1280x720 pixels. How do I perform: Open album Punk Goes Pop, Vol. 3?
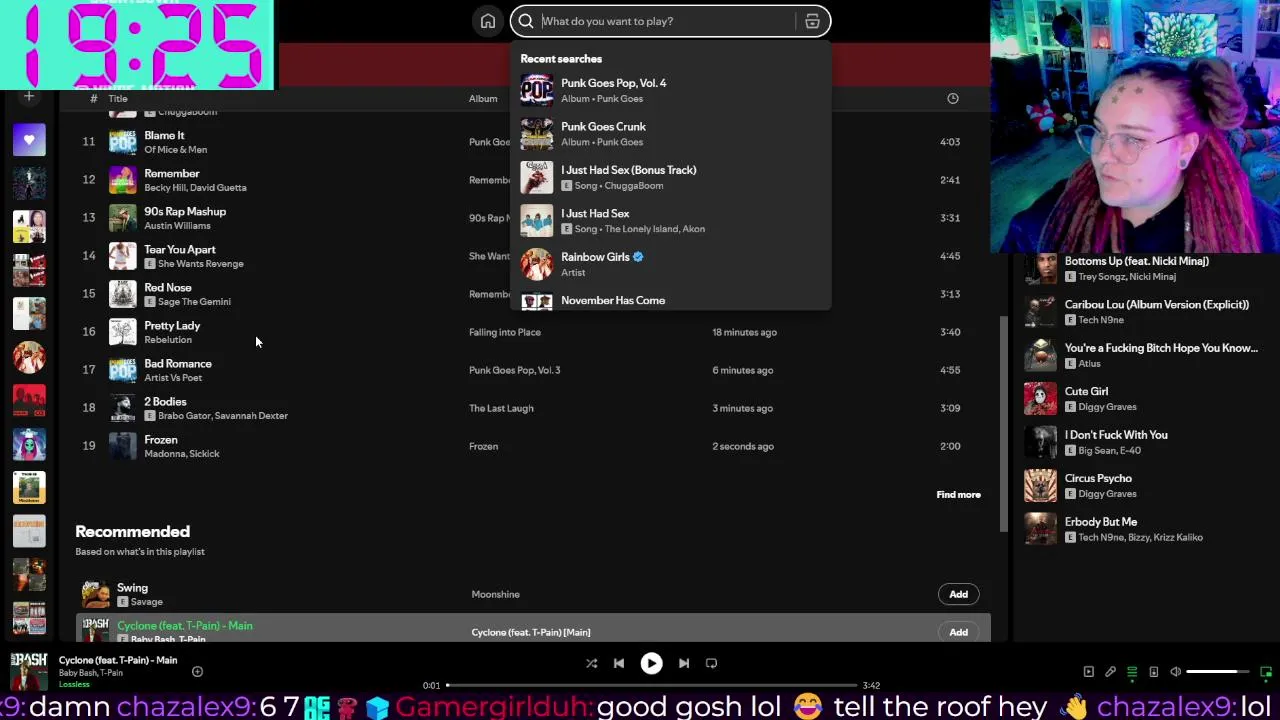(x=515, y=370)
